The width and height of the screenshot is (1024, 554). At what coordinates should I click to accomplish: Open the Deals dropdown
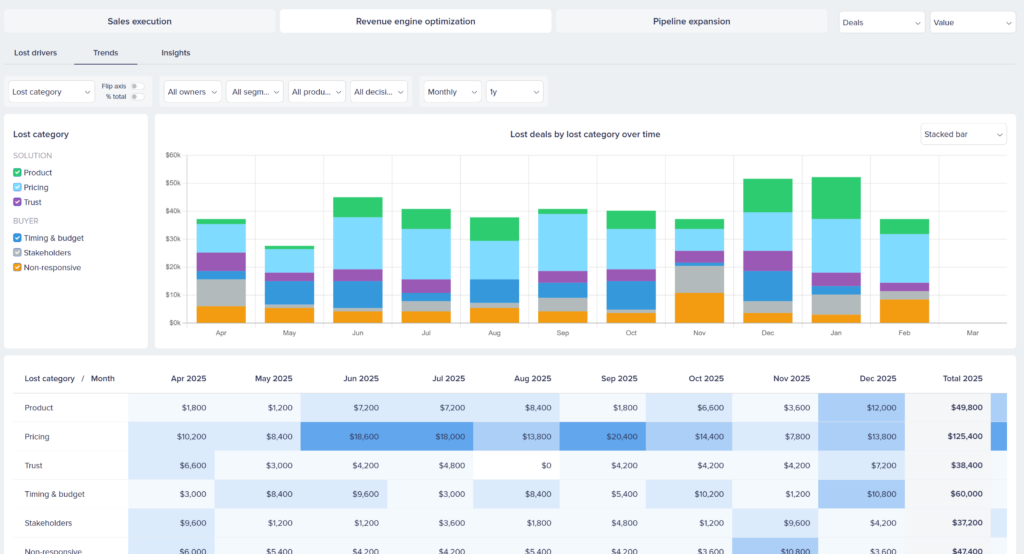[881, 22]
